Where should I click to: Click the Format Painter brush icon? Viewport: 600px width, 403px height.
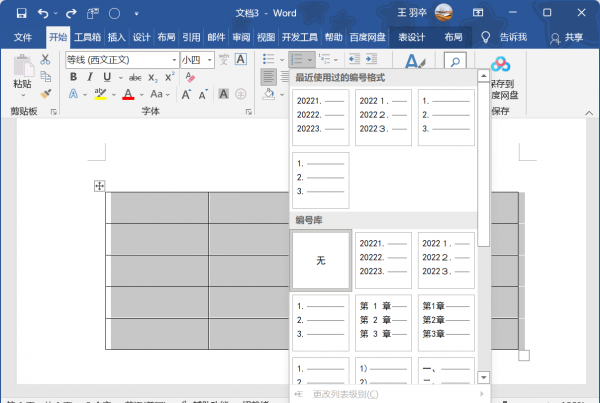[x=46, y=94]
